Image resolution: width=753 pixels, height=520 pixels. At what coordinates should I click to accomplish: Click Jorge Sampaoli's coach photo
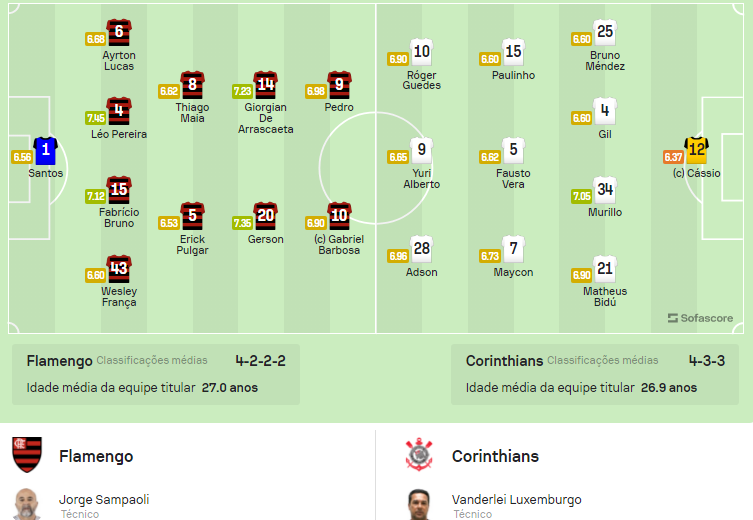(x=27, y=504)
